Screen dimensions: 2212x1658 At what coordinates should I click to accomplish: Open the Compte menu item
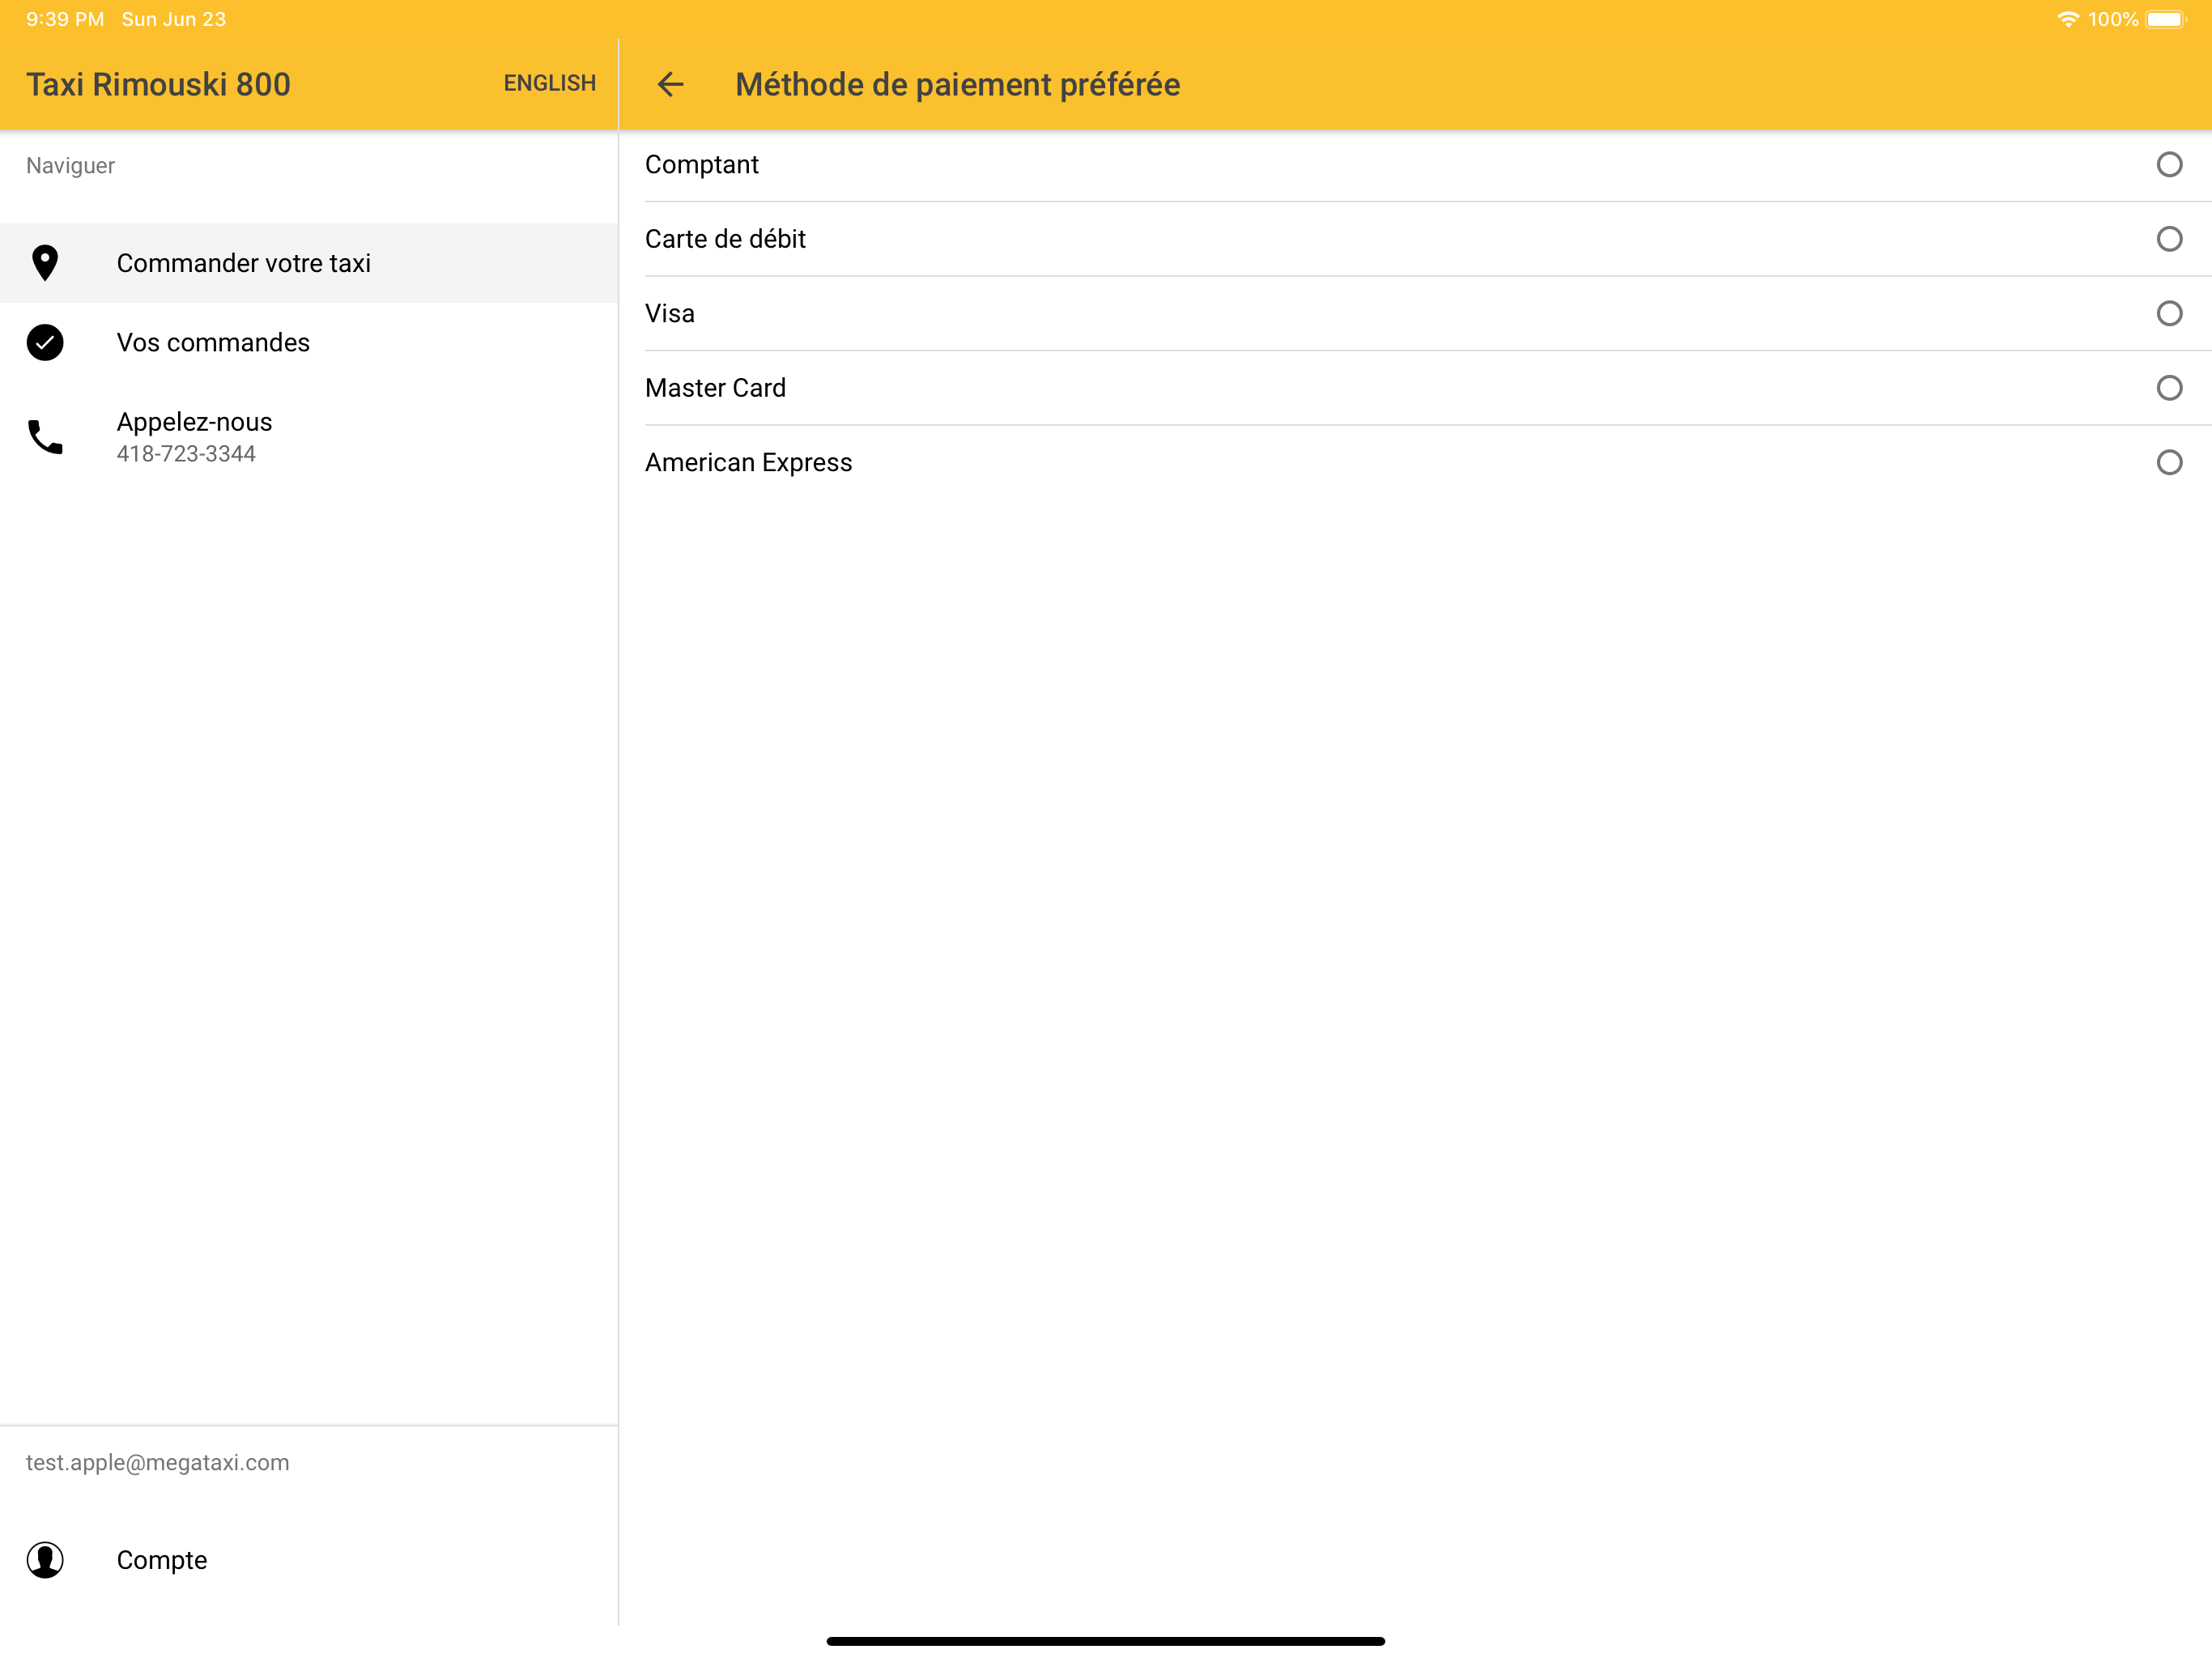[309, 1559]
